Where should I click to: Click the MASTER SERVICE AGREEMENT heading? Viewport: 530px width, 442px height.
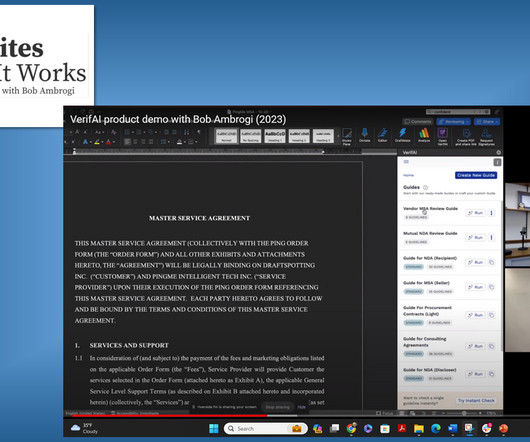coord(199,218)
